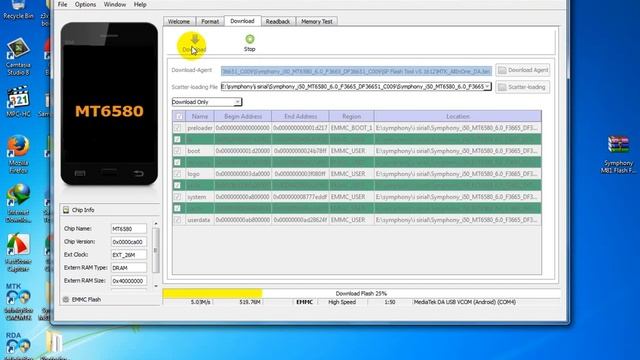Select the yellow folder icon on the desktop
This screenshot has width=640, height=360.
[54, 343]
